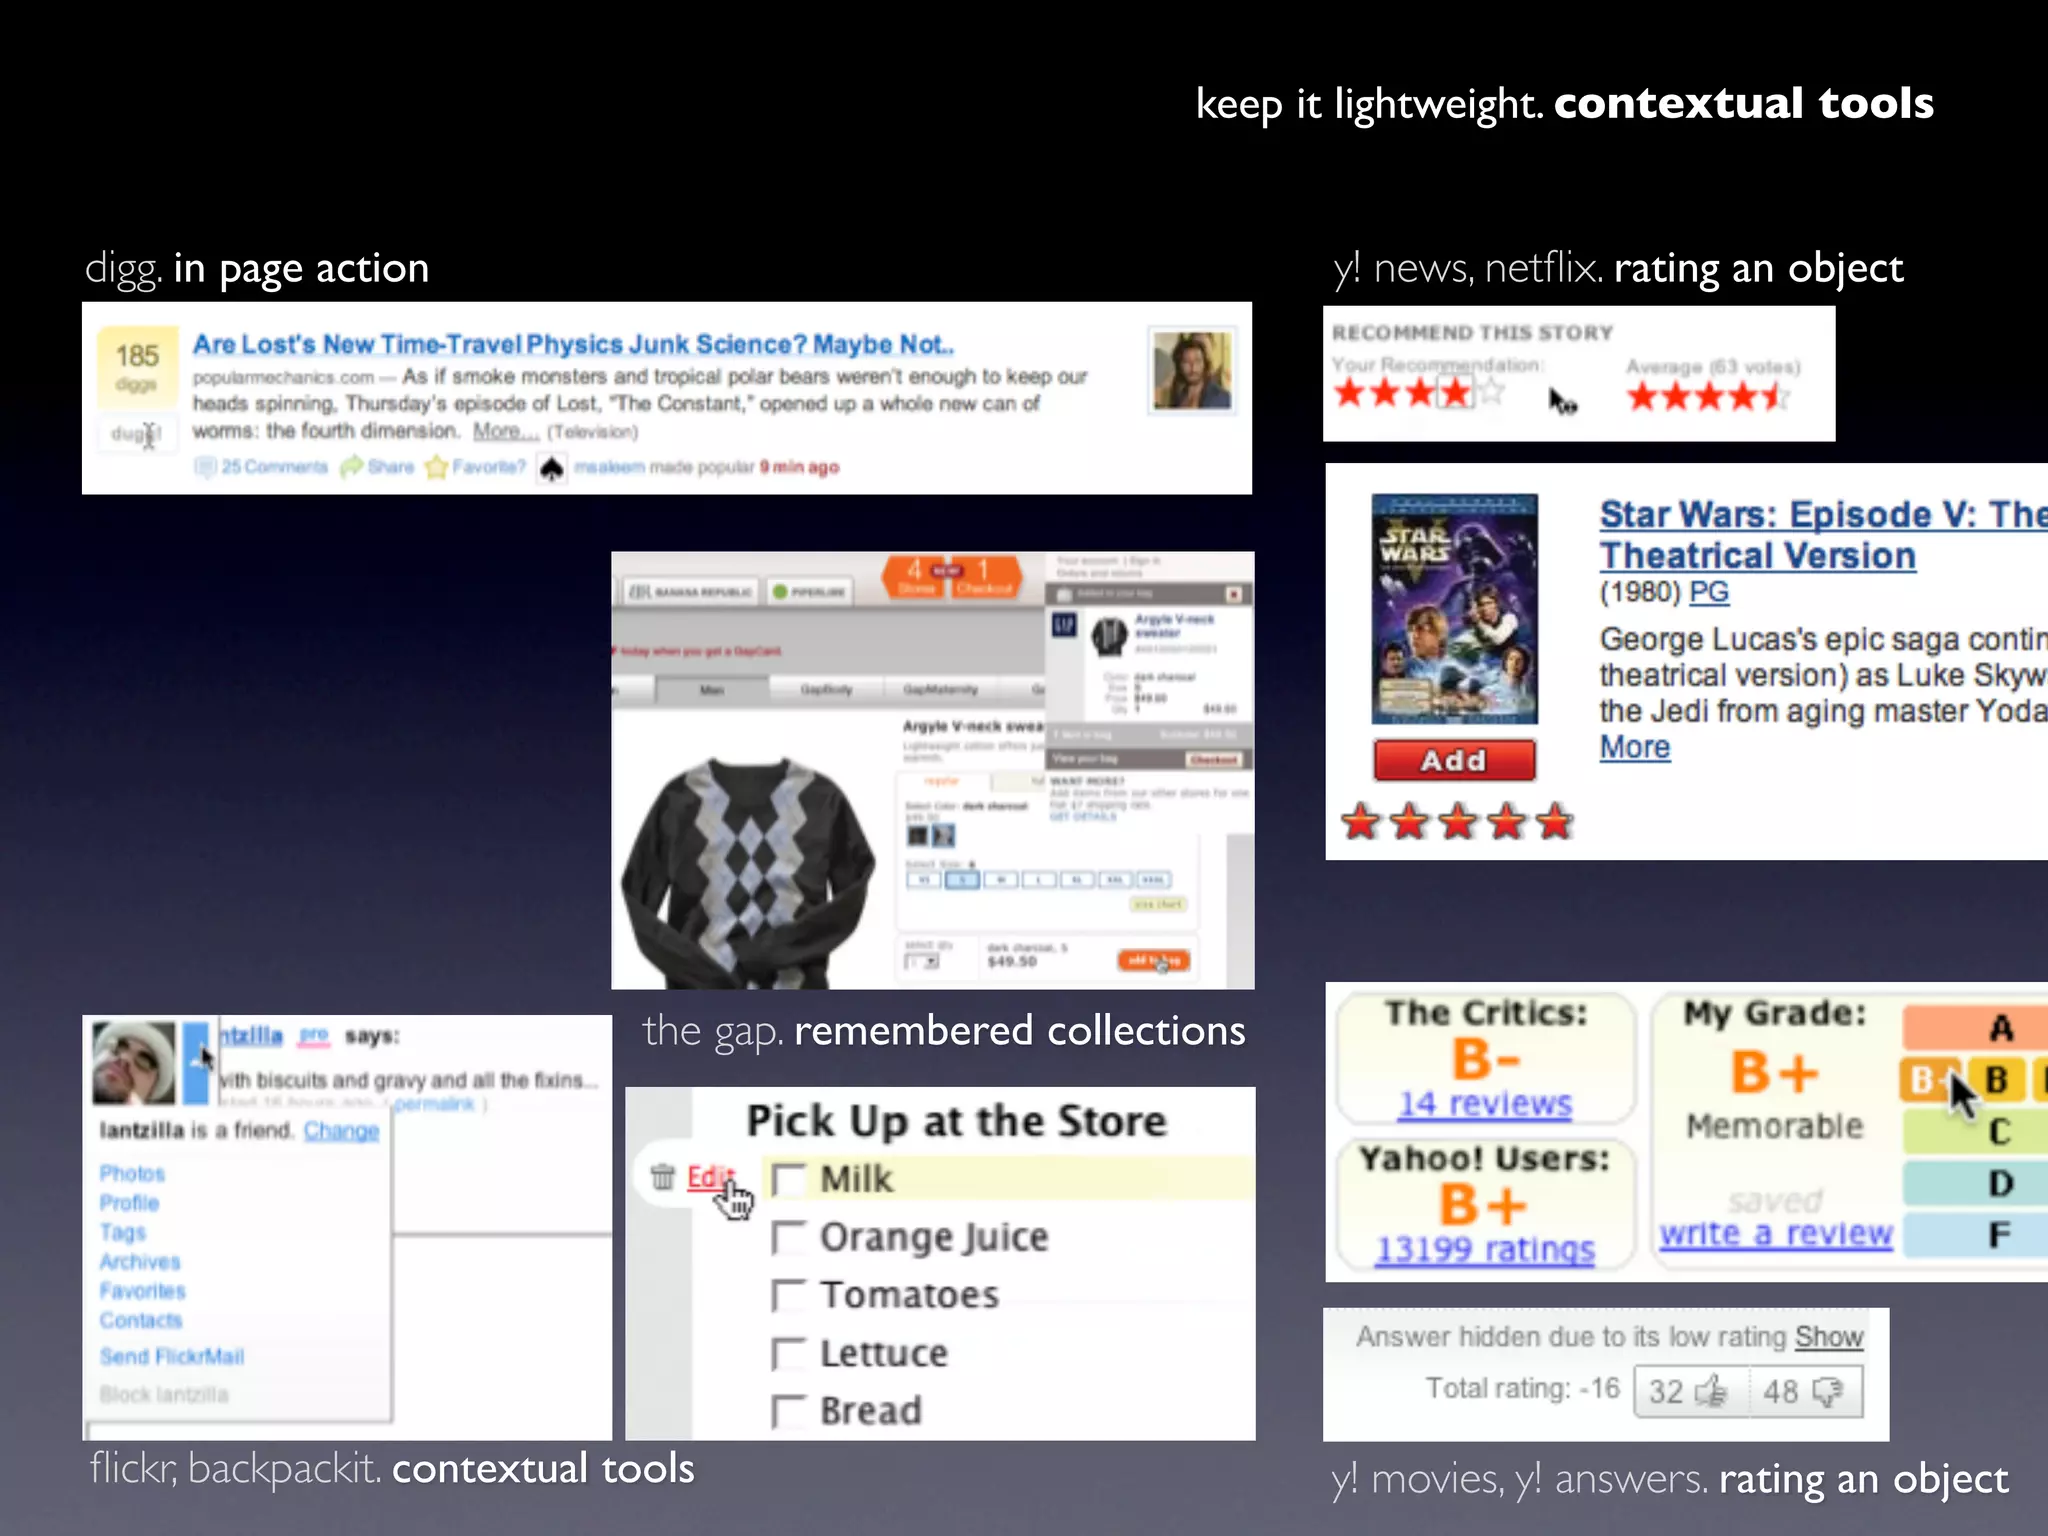Click the orange Checkout tab on Gap page

coord(984,577)
